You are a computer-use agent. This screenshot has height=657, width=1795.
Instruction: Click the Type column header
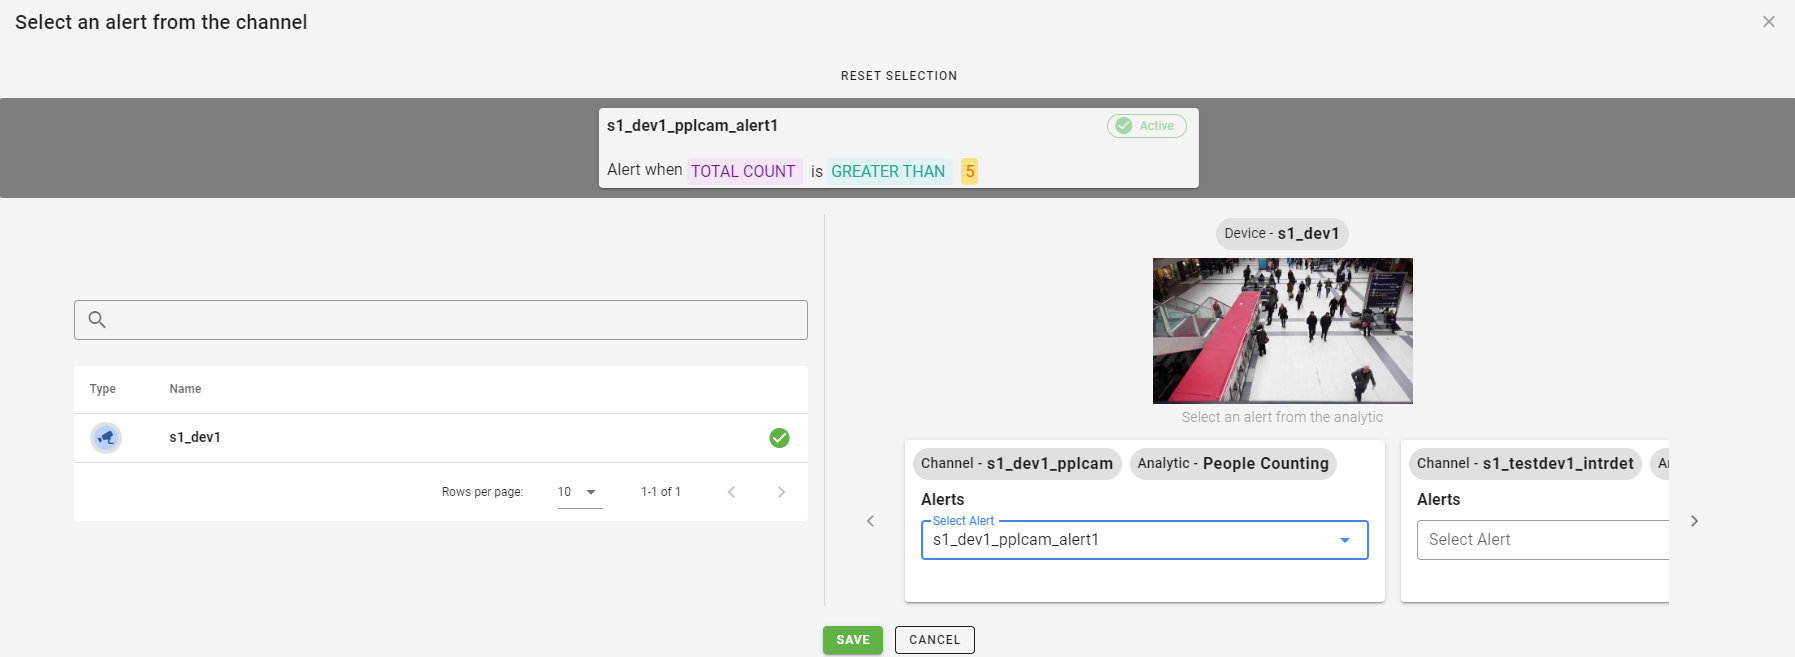(102, 389)
